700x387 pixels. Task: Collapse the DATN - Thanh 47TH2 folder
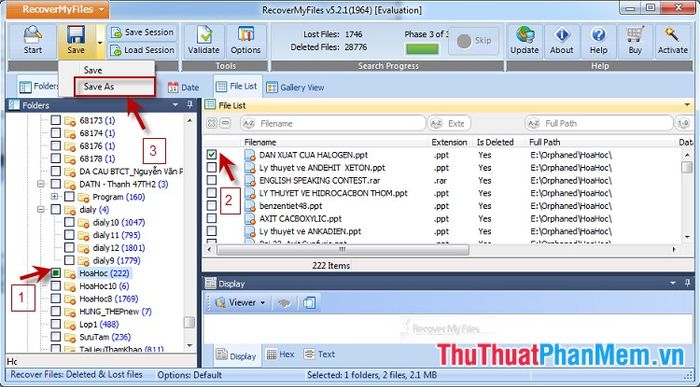41,184
